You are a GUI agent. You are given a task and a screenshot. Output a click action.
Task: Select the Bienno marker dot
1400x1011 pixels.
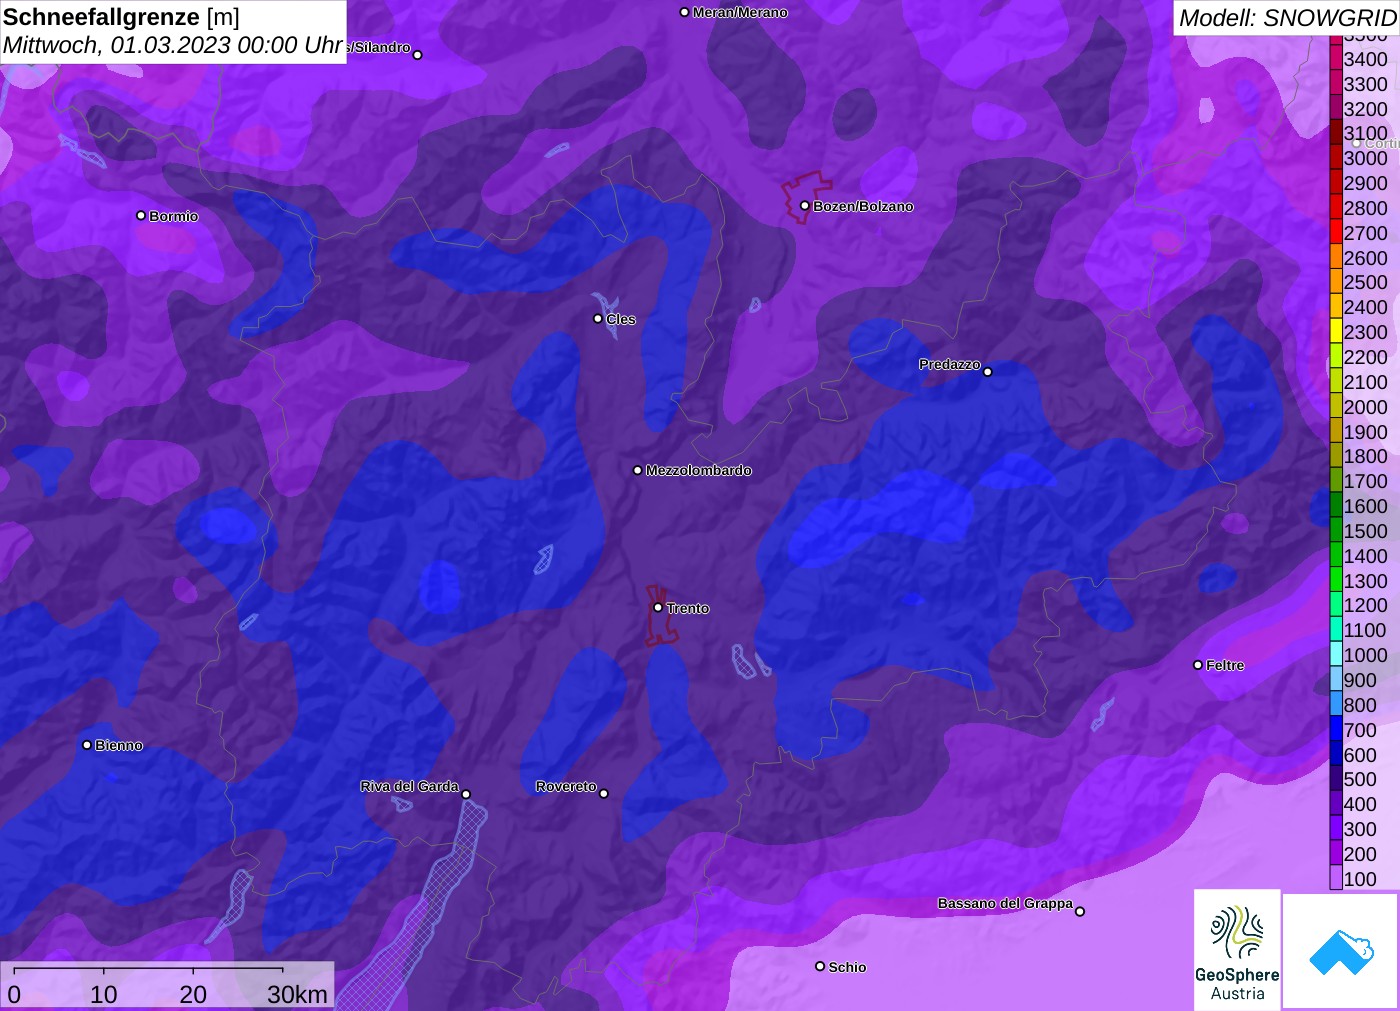[87, 745]
